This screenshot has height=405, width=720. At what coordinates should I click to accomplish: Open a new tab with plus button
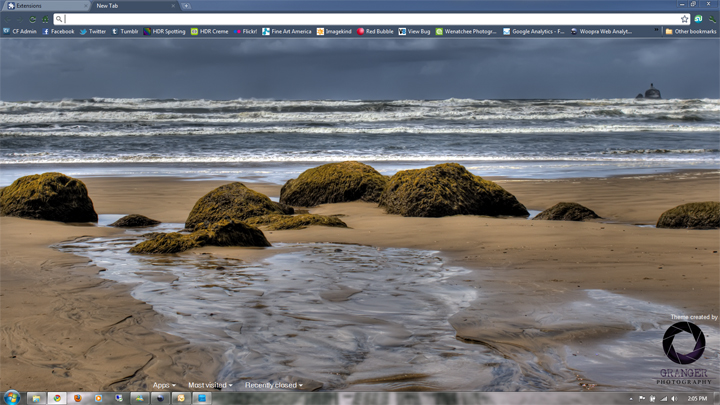186,6
